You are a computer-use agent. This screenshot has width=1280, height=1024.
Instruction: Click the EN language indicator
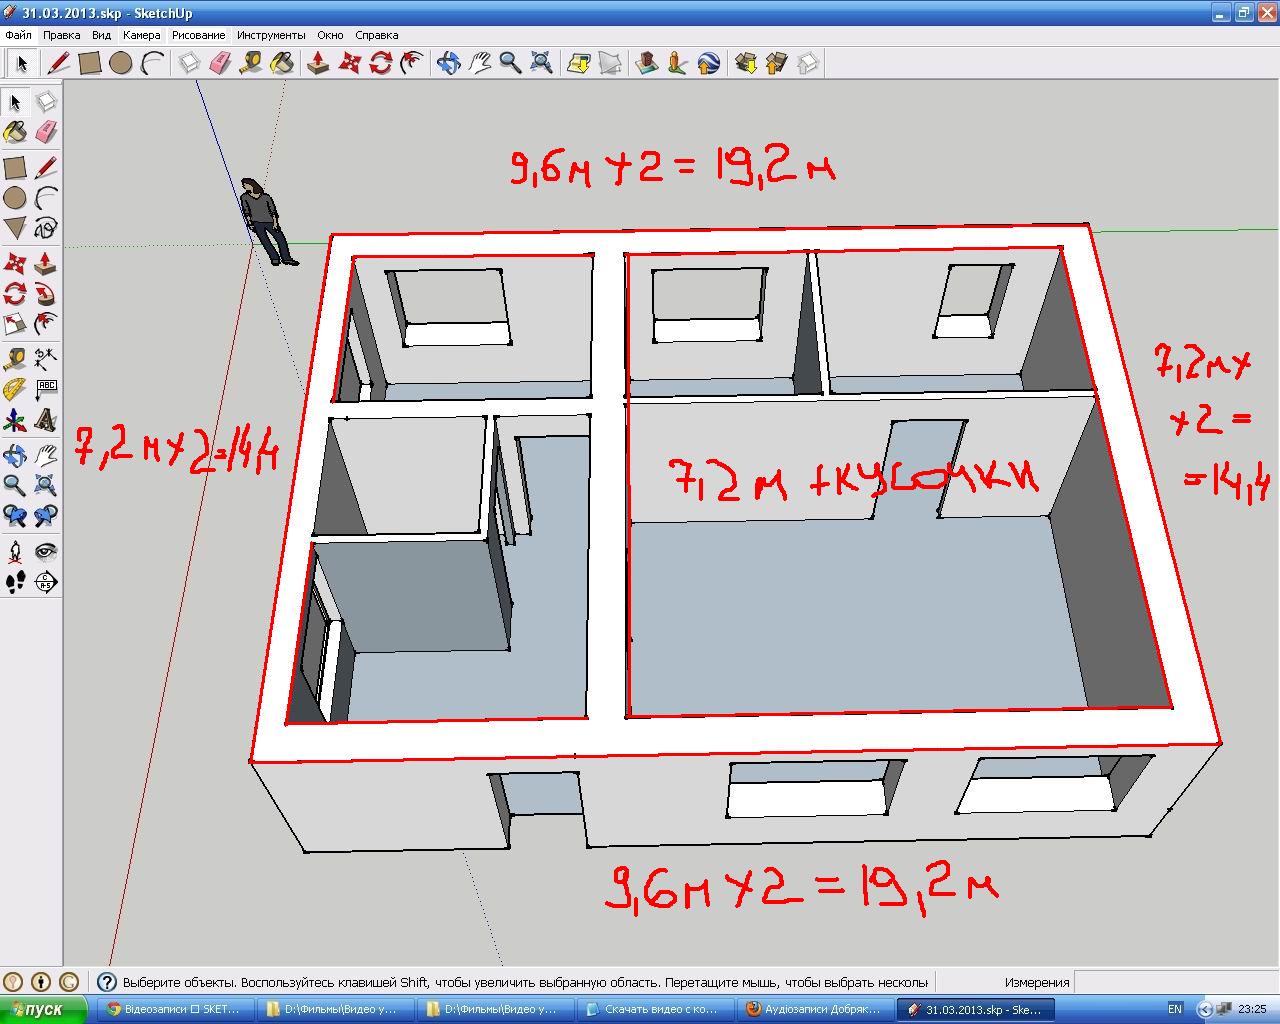point(1175,1009)
